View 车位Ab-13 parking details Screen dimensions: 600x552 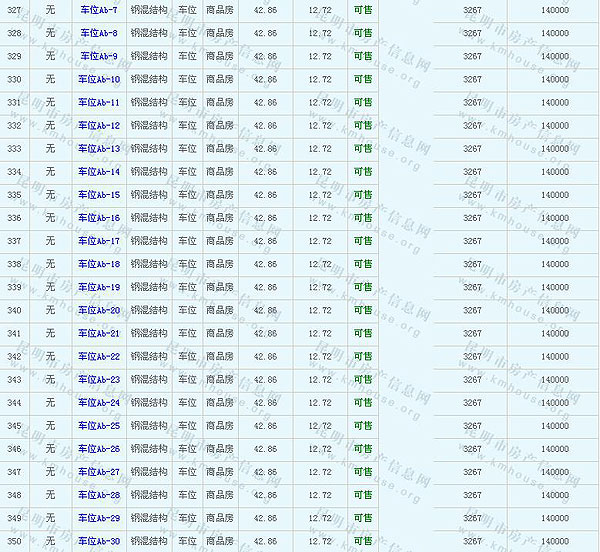[99, 148]
